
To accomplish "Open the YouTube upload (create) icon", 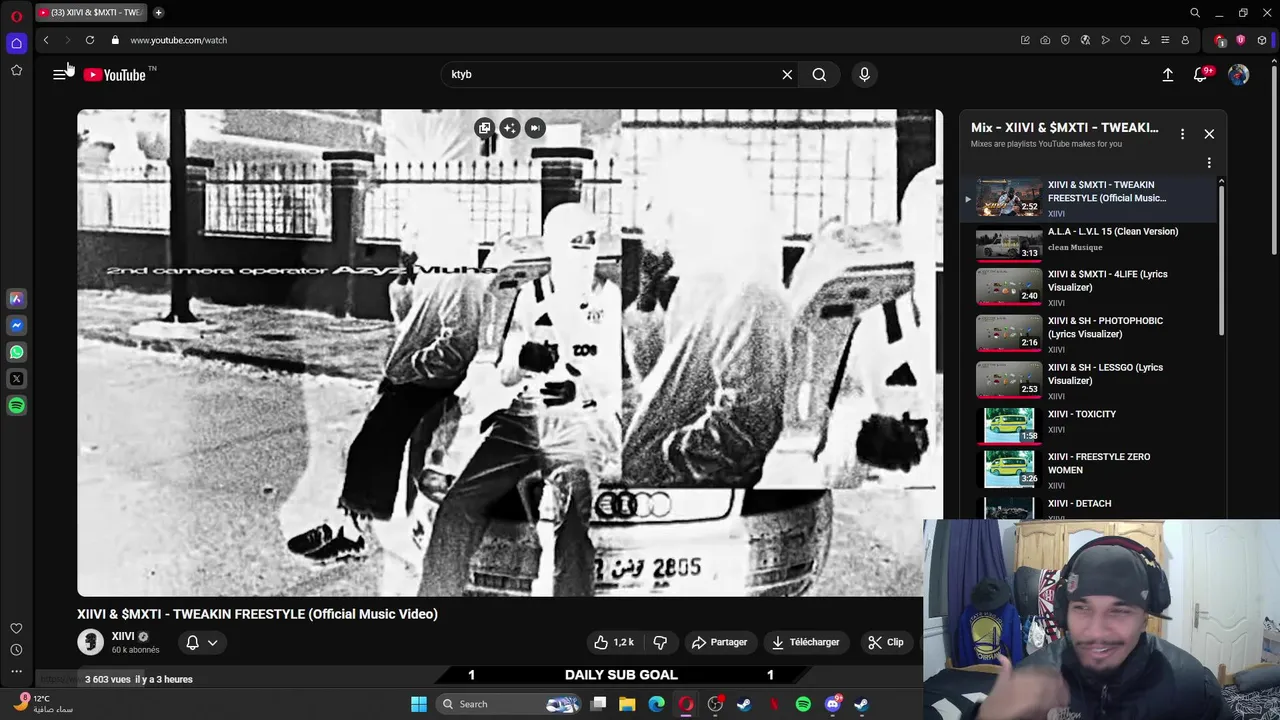I will (1167, 74).
